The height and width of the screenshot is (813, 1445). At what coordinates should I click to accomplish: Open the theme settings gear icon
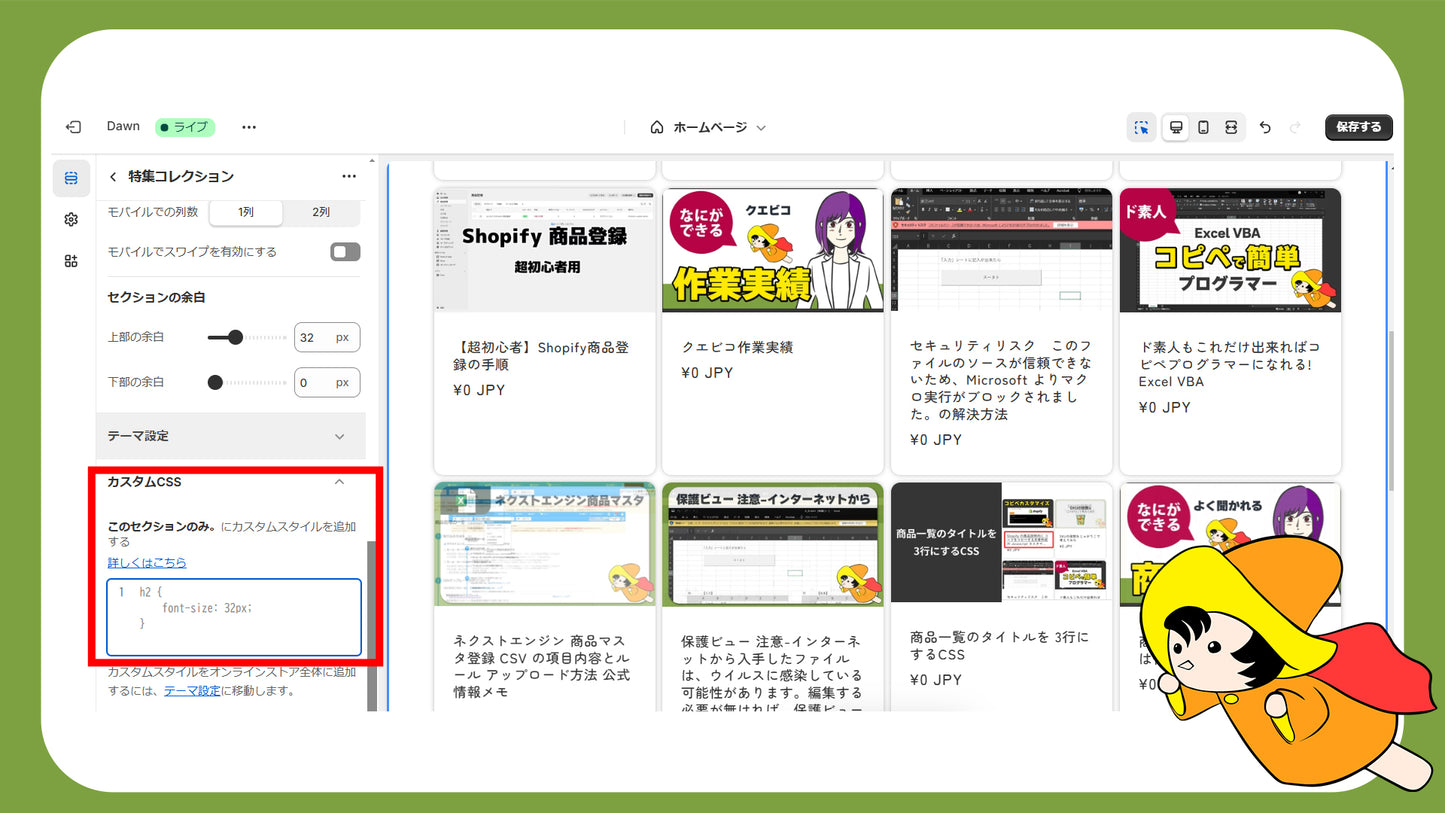(71, 219)
